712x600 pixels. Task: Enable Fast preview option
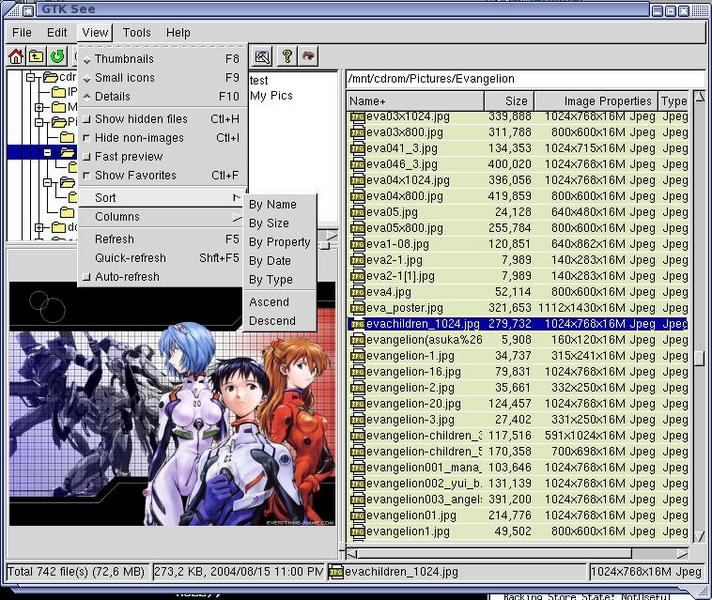click(x=163, y=157)
